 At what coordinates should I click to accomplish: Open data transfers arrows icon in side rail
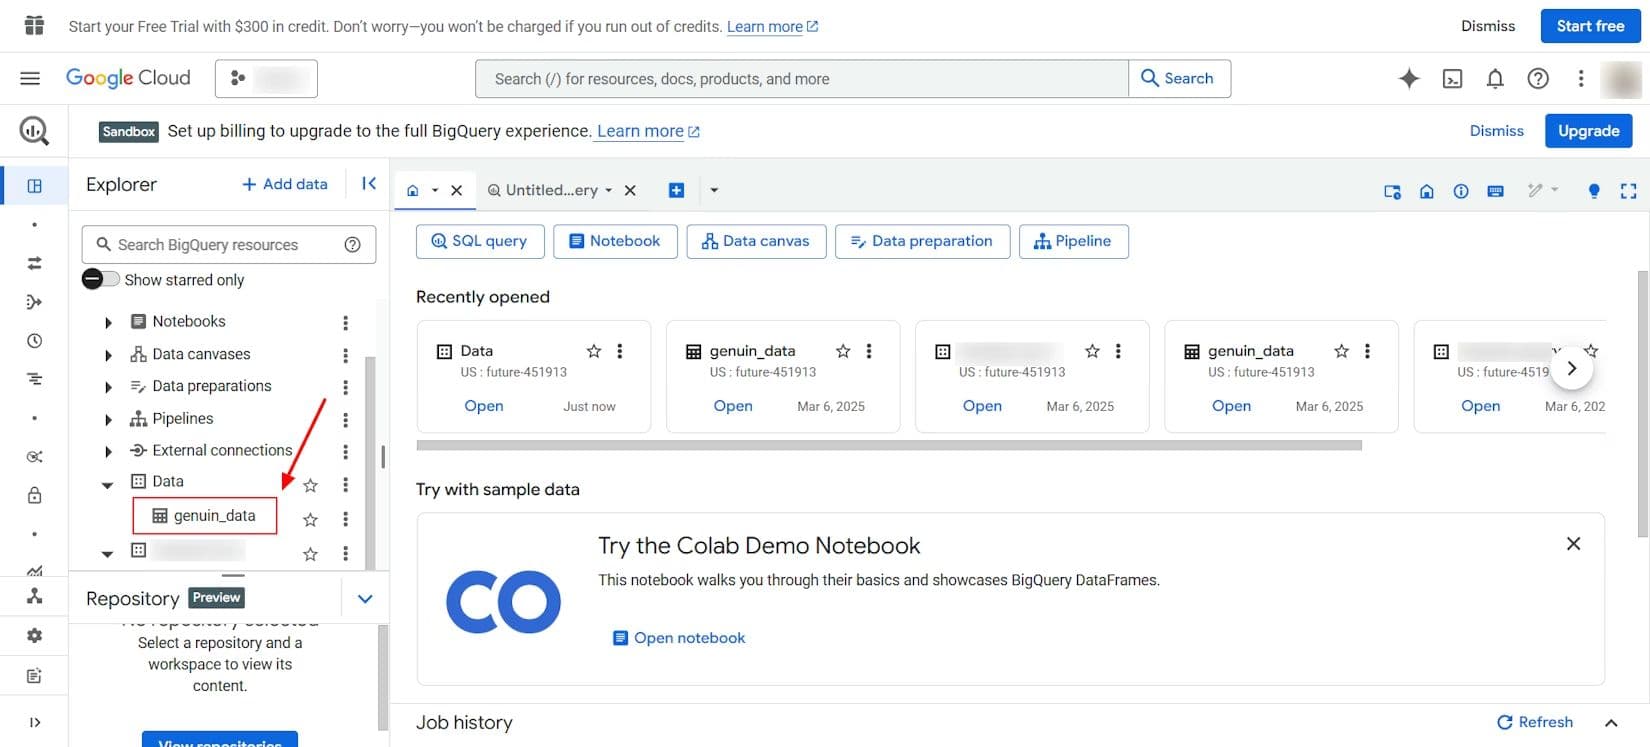pyautogui.click(x=35, y=263)
